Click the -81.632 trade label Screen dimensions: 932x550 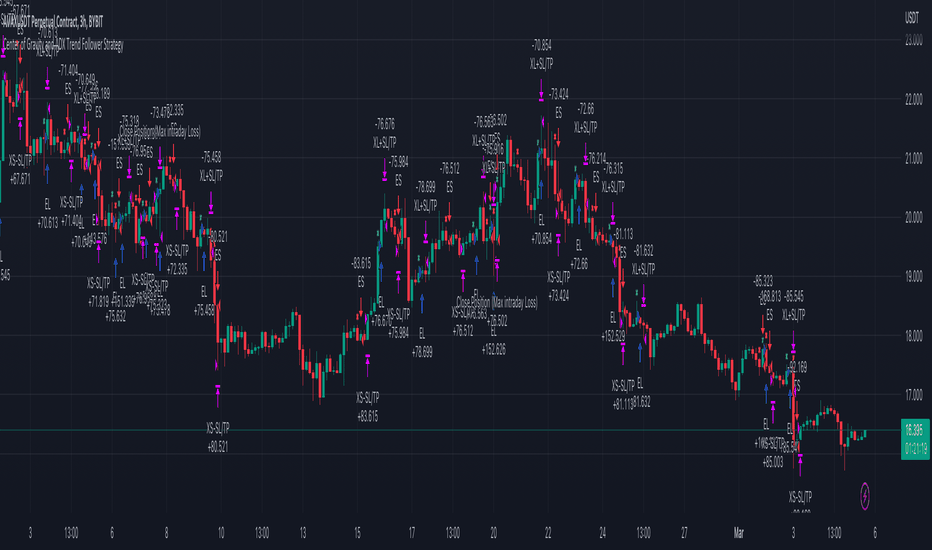[x=643, y=250]
